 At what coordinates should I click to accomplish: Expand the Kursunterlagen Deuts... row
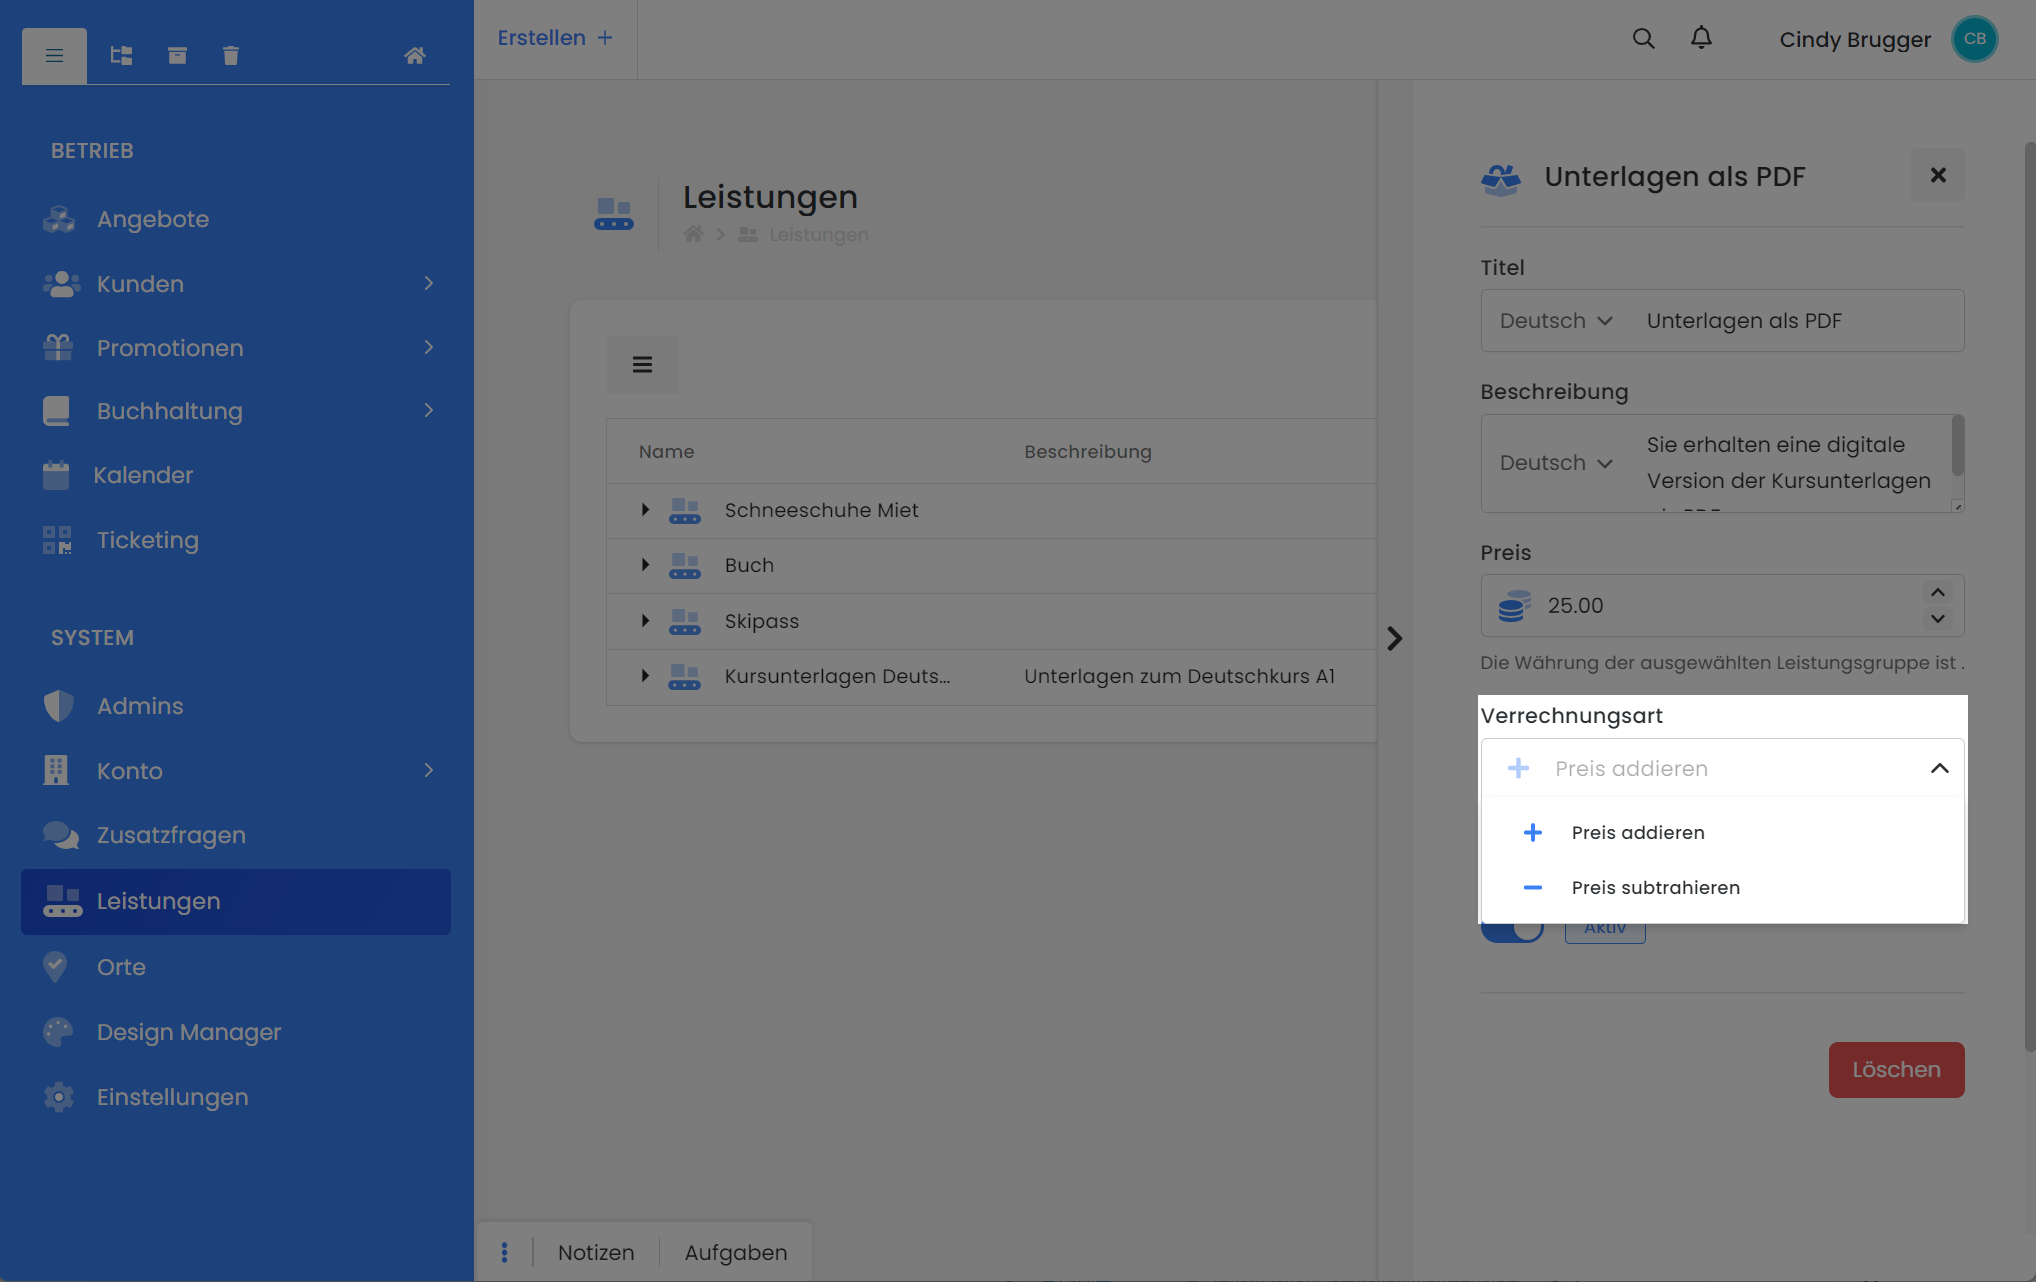click(645, 676)
